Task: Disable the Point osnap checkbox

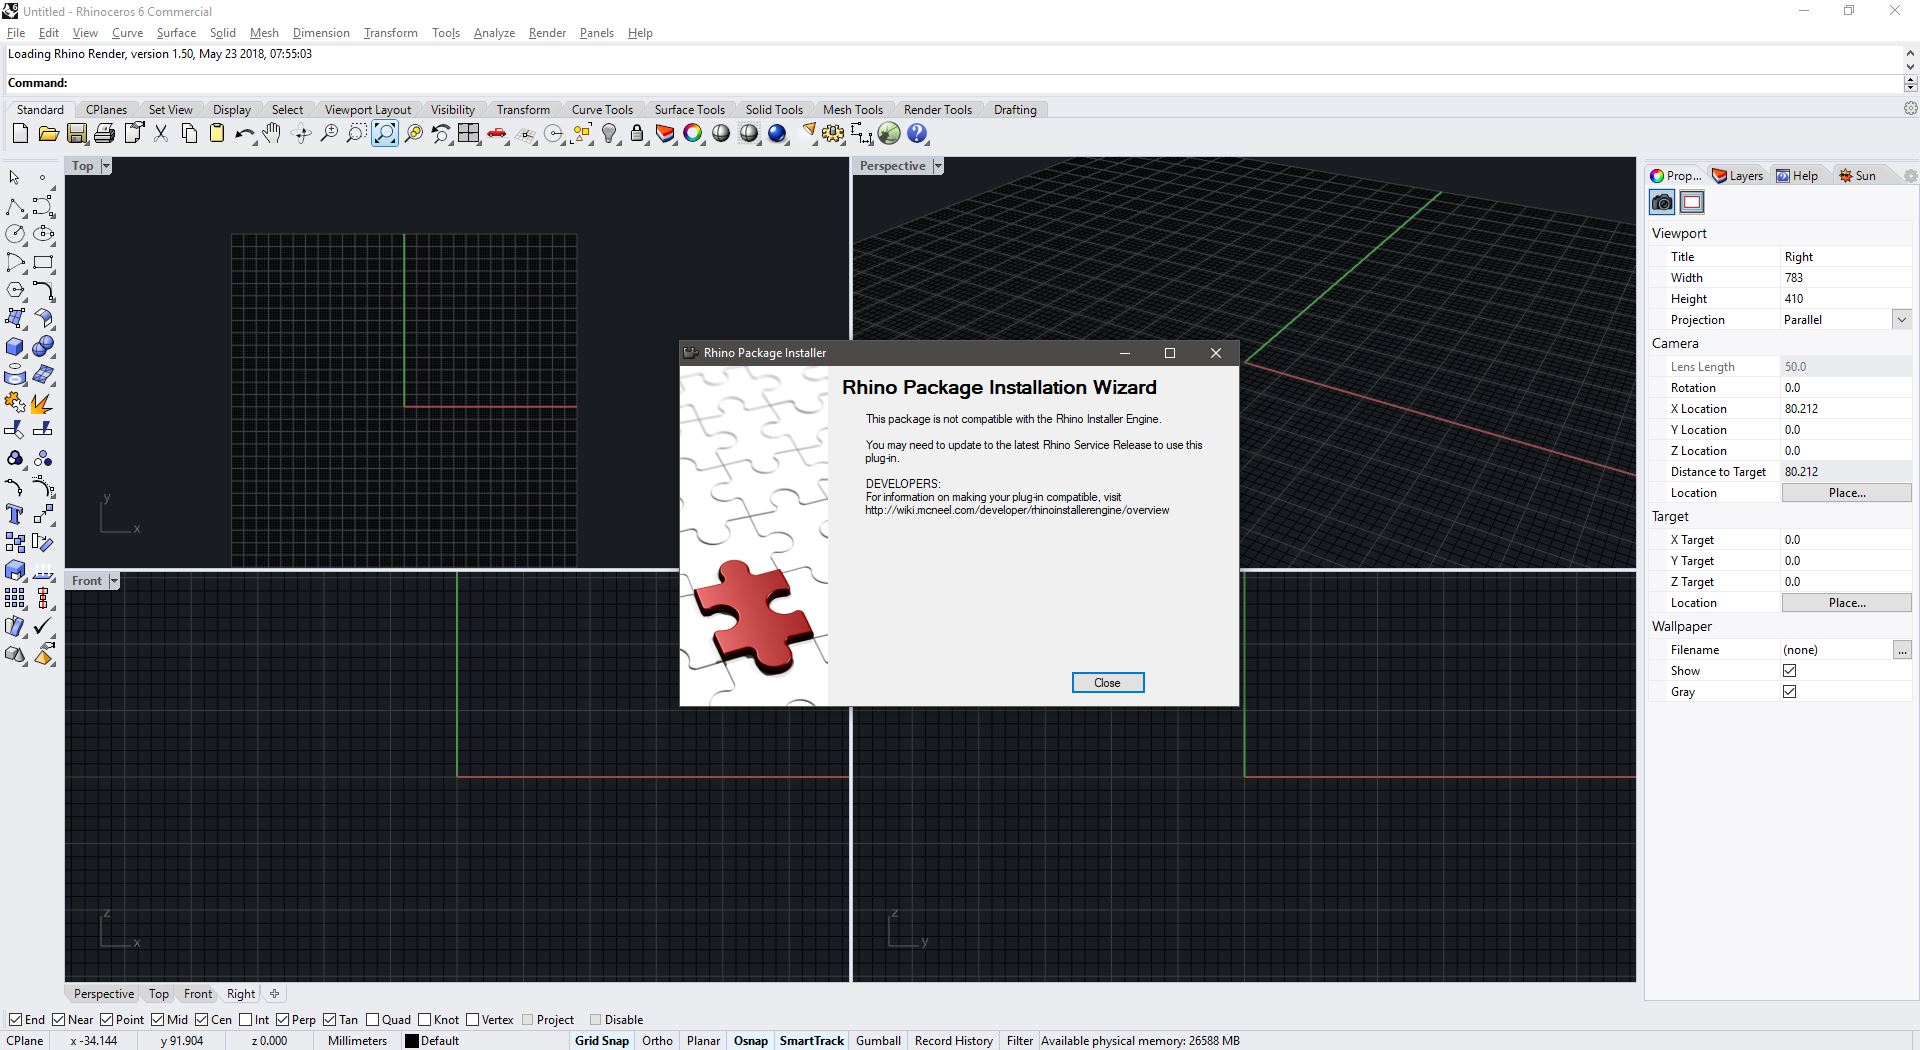Action: (106, 1020)
